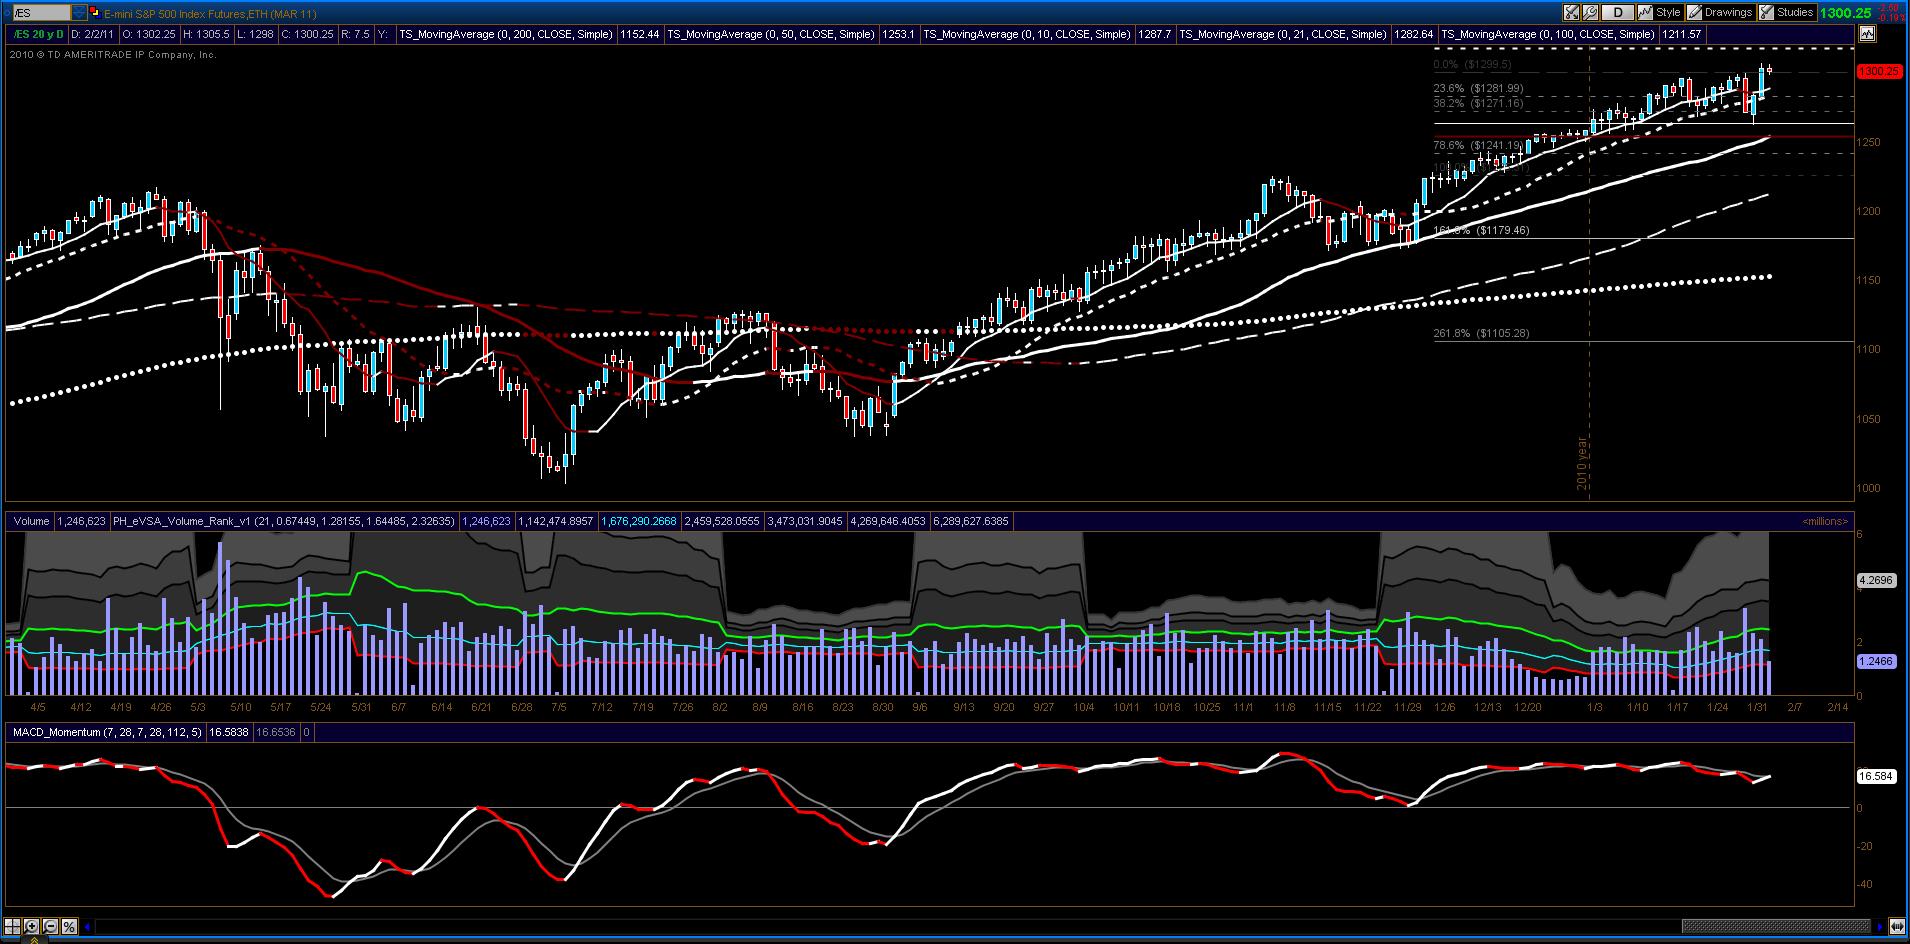Image resolution: width=1910 pixels, height=944 pixels.
Task: Select the D timeframe button
Action: click(x=1618, y=13)
